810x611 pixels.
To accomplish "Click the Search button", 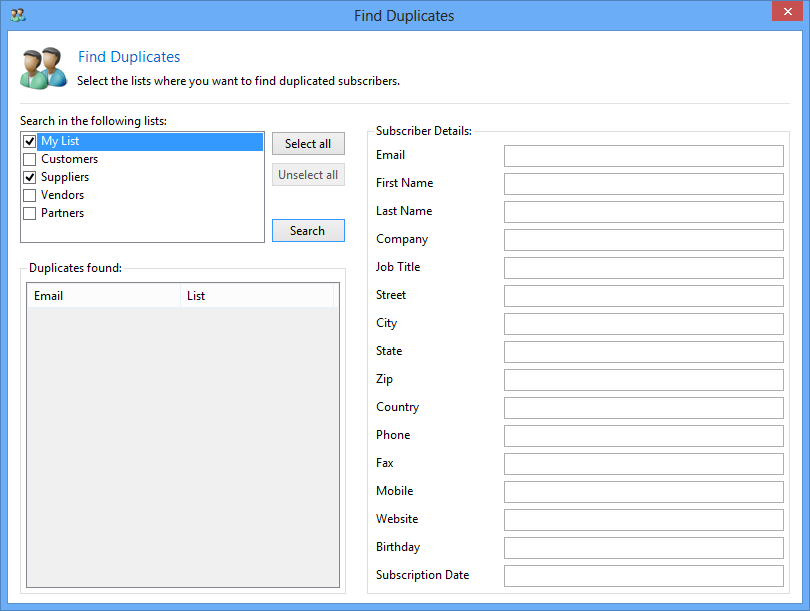I will tap(308, 231).
